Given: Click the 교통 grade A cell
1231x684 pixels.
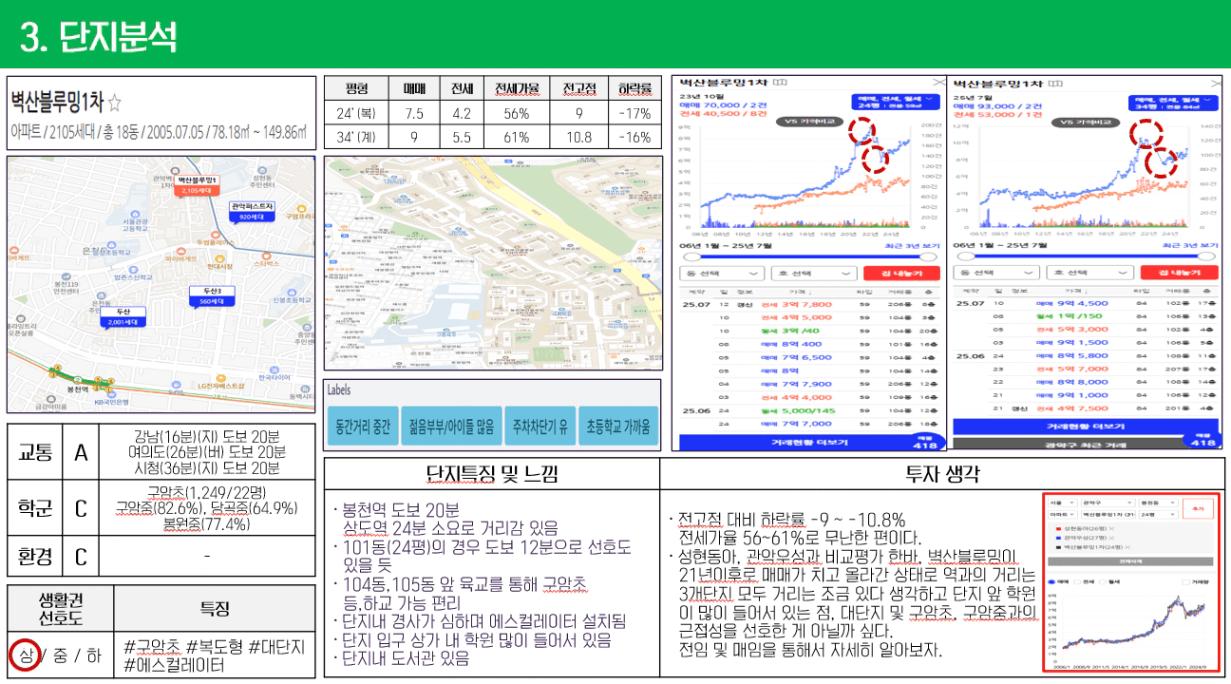Looking at the screenshot, I should (82, 452).
